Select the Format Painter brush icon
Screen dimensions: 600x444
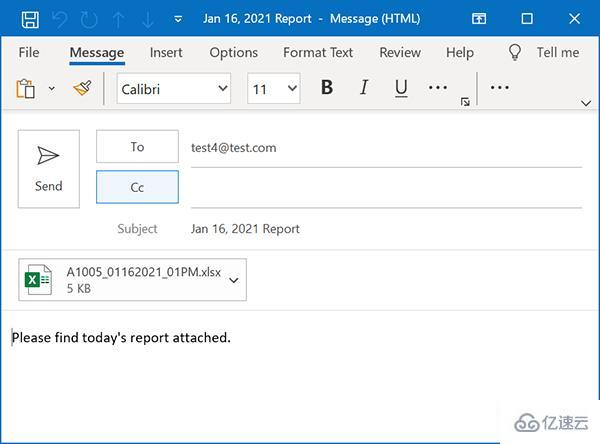coord(82,89)
